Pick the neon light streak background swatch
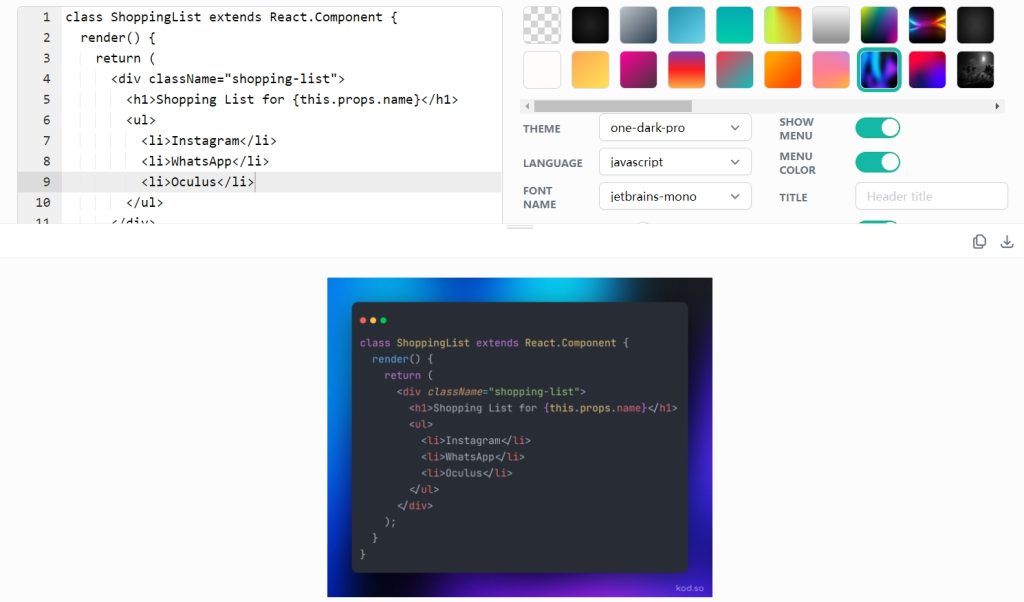 point(927,25)
